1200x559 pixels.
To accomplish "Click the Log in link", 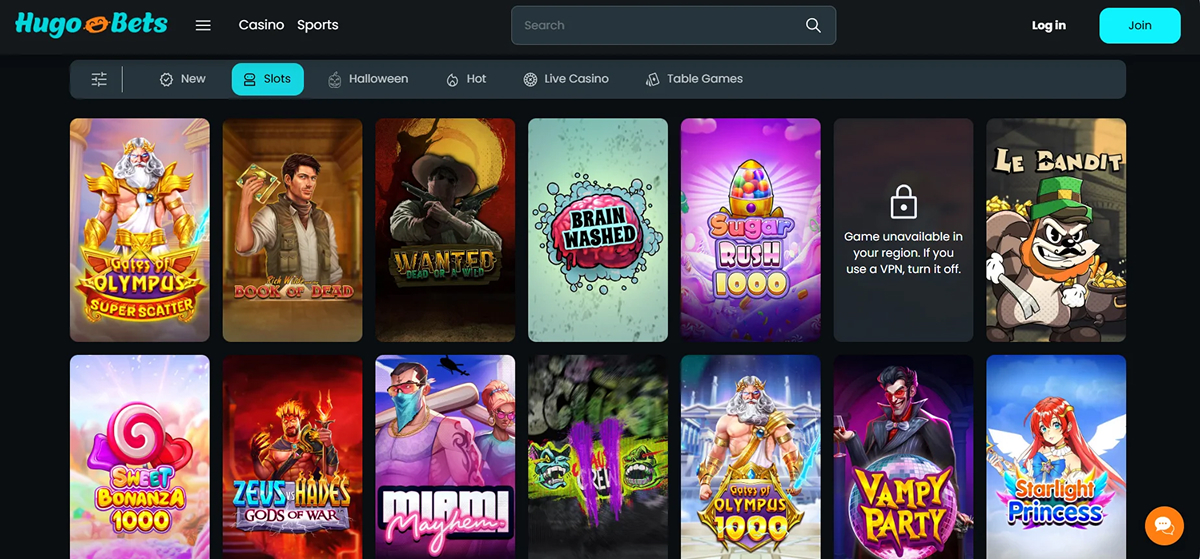I will click(x=1048, y=26).
